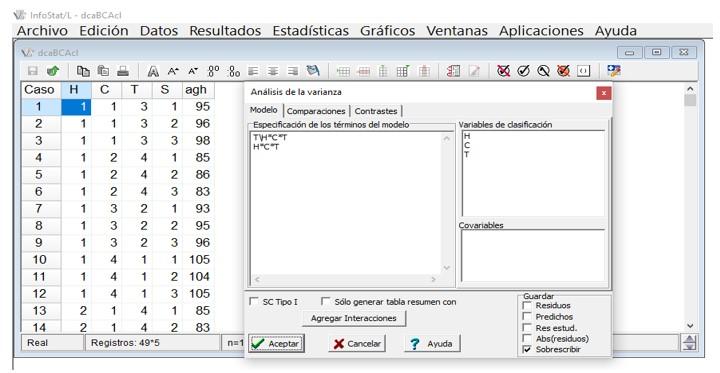
Task: Open the Estadísticas menu
Action: coord(310,31)
